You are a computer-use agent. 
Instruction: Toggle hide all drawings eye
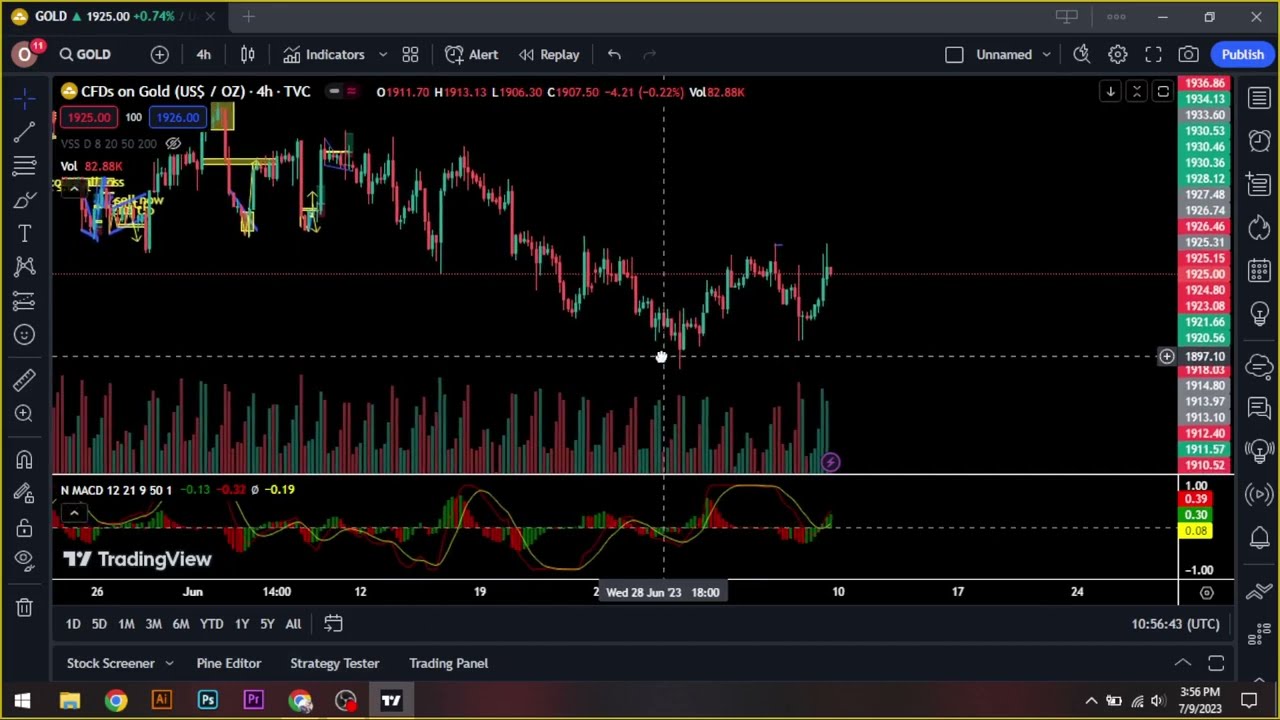[25, 561]
